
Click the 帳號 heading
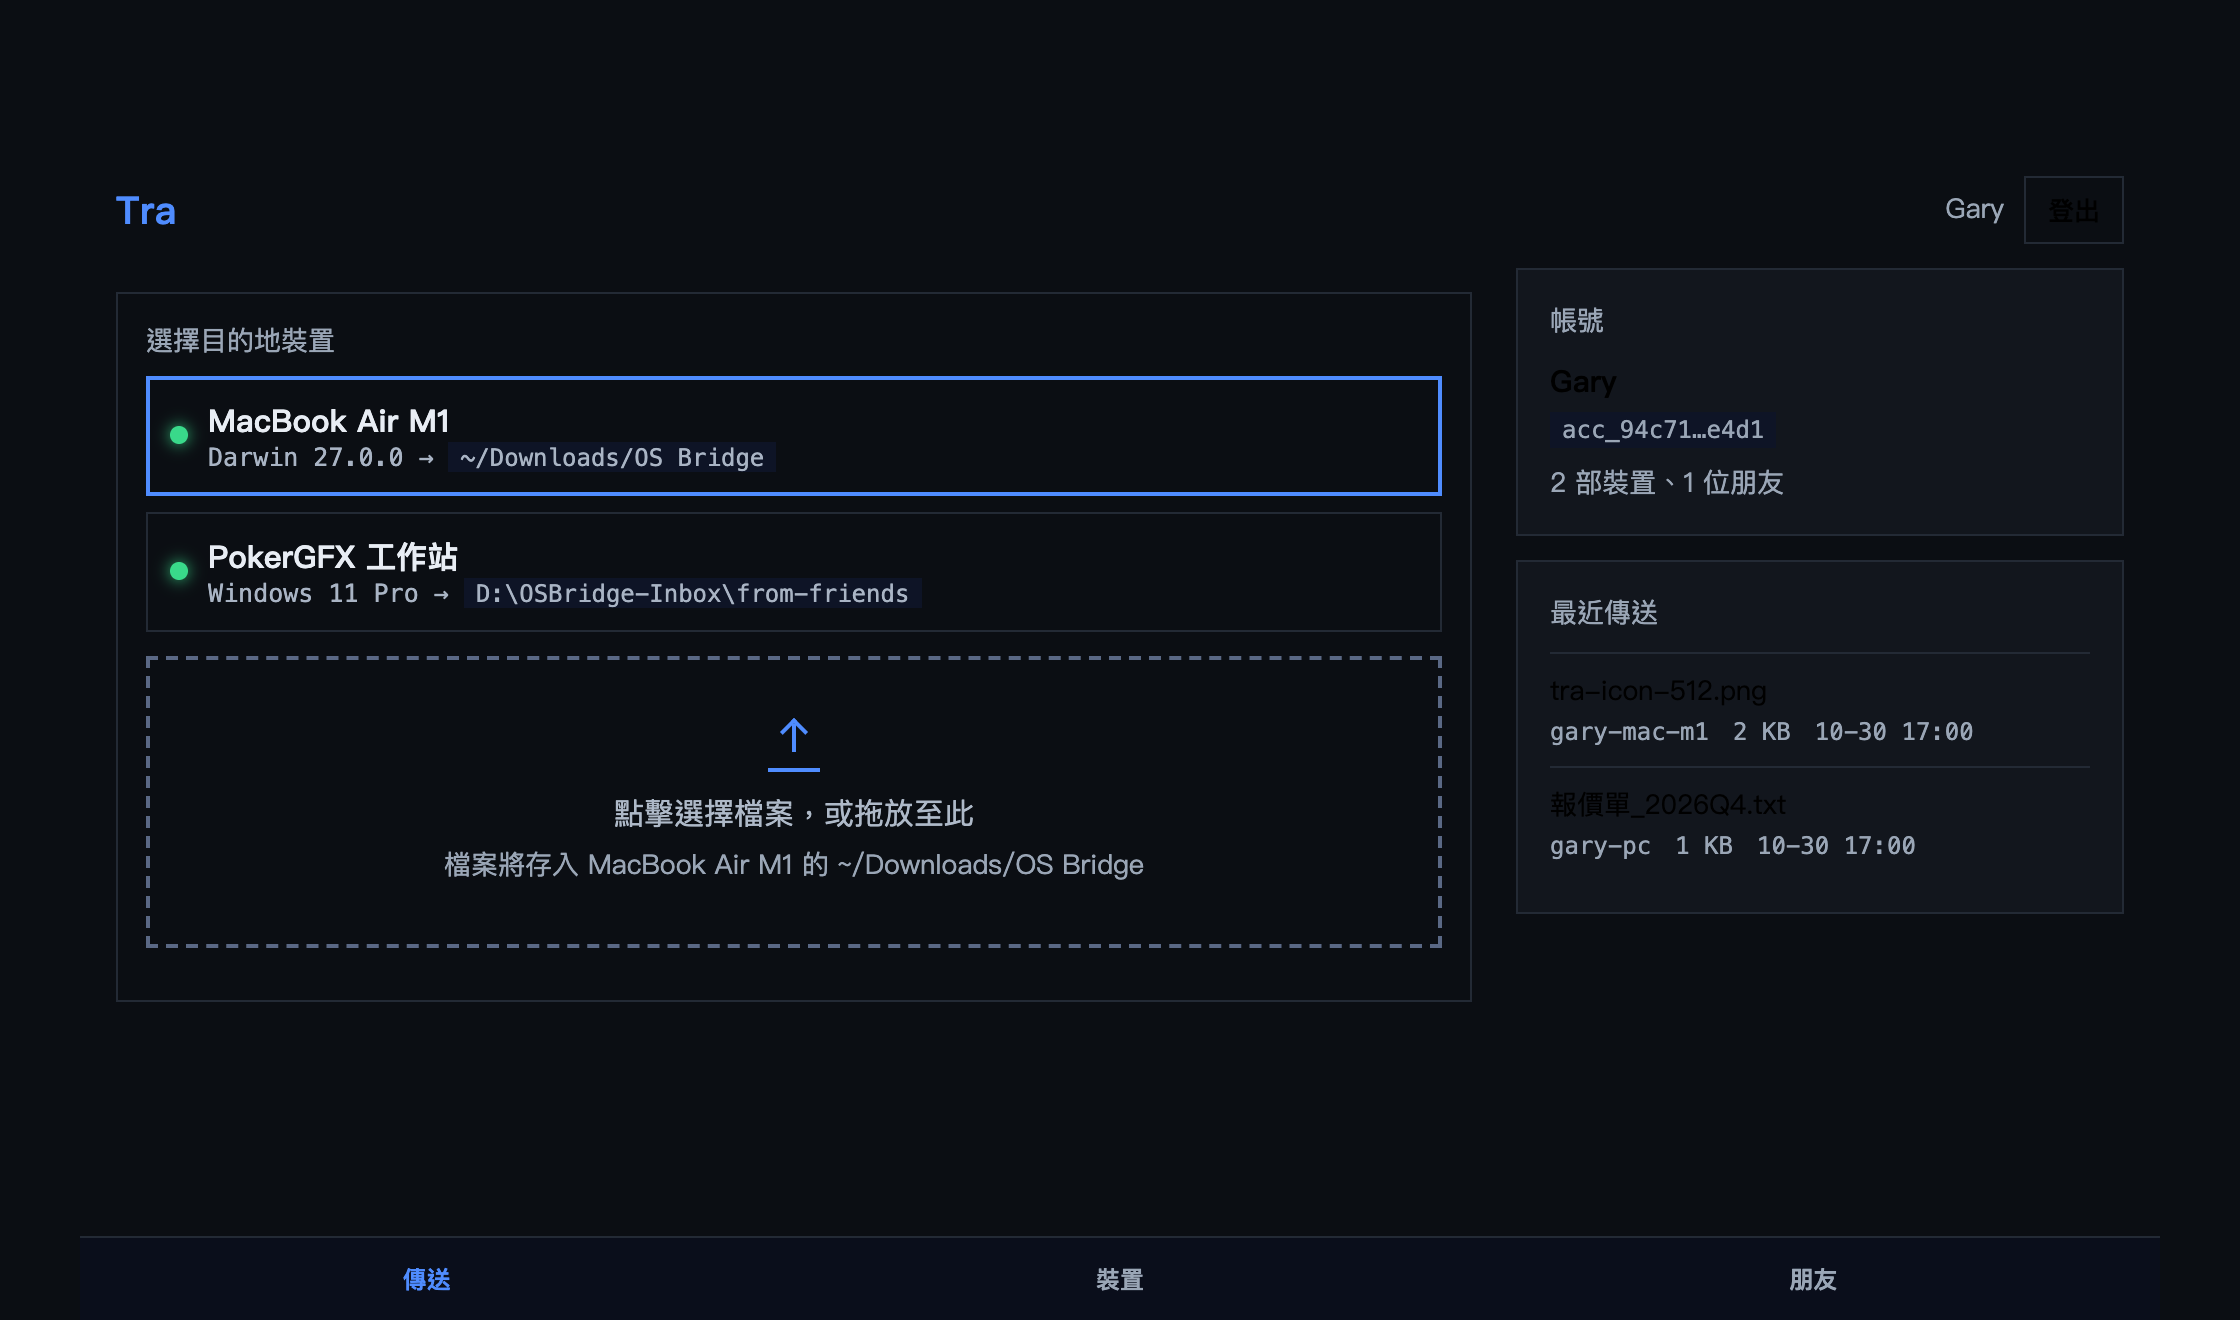(1577, 321)
